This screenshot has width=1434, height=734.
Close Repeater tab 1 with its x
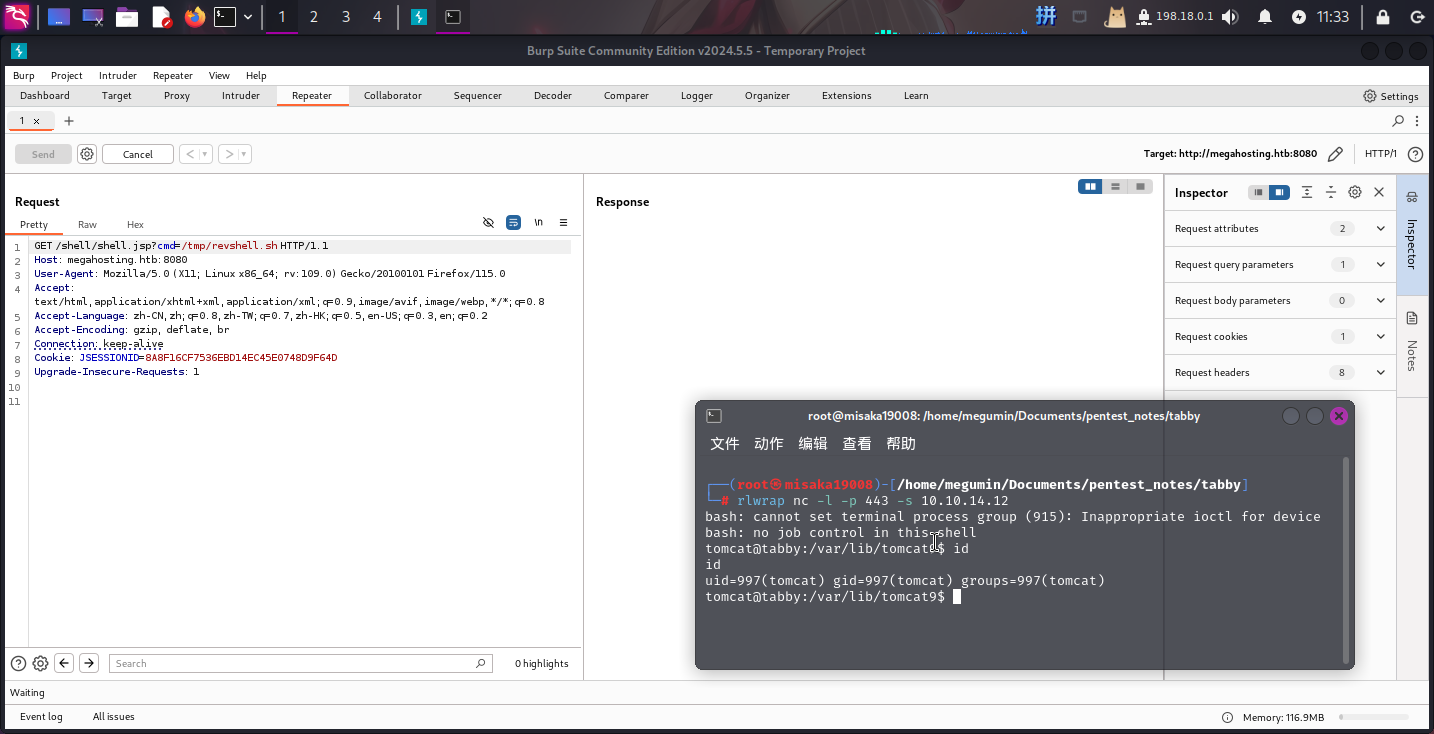click(x=37, y=121)
